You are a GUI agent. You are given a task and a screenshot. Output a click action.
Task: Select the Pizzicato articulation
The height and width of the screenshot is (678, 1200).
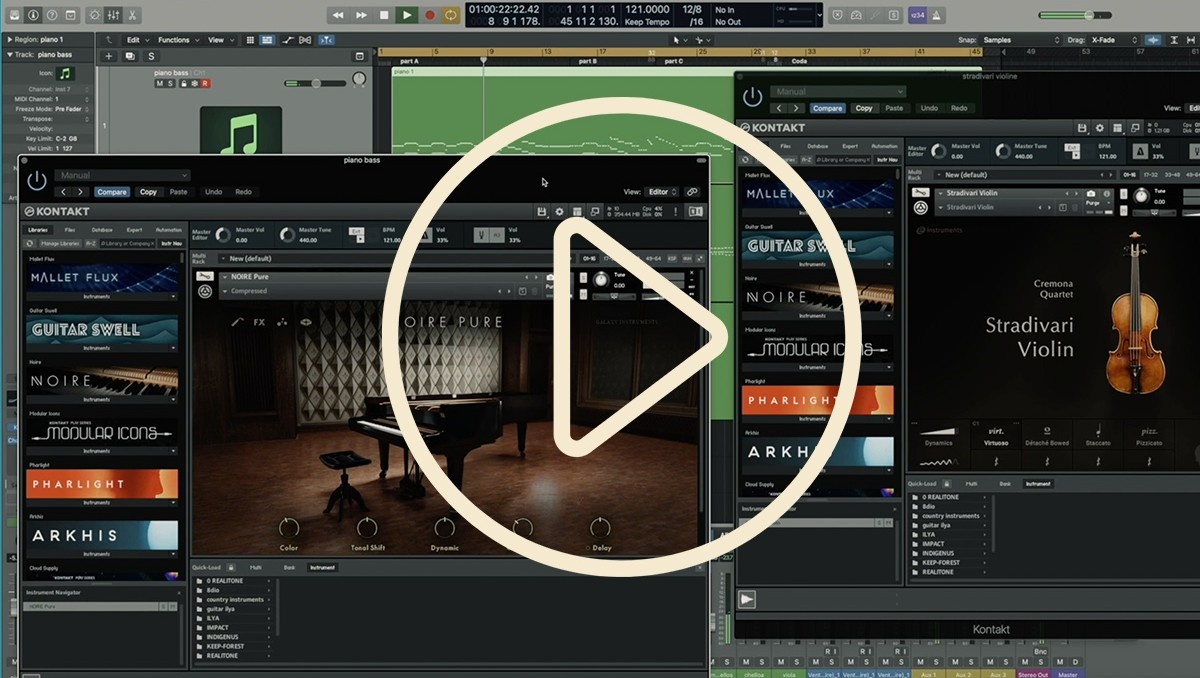pyautogui.click(x=1149, y=434)
